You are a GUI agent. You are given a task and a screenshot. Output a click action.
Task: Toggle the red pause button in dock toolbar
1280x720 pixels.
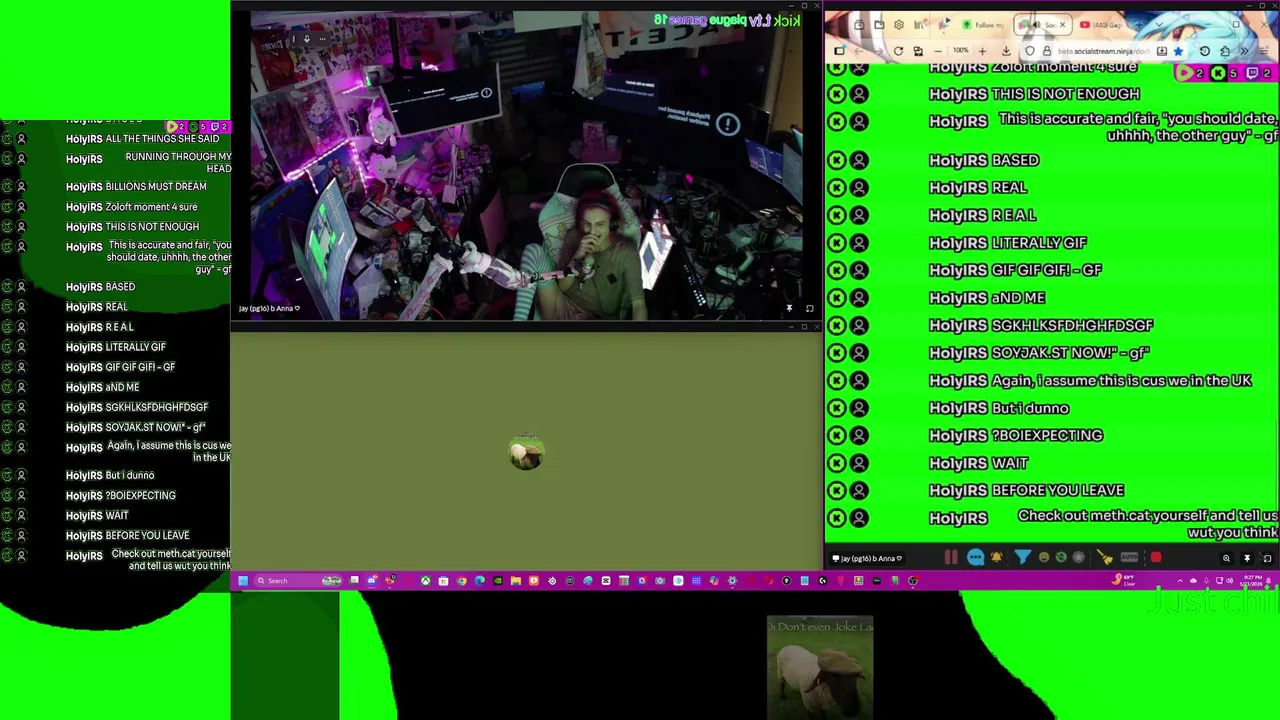tap(951, 557)
